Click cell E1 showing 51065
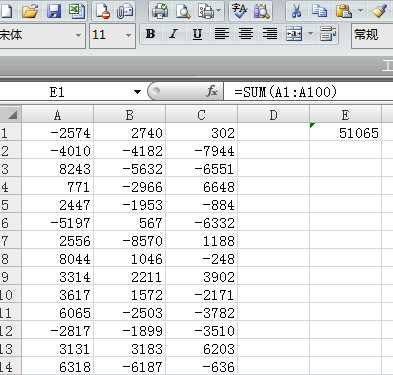Image resolution: width=393 pixels, height=375 pixels. [x=345, y=133]
